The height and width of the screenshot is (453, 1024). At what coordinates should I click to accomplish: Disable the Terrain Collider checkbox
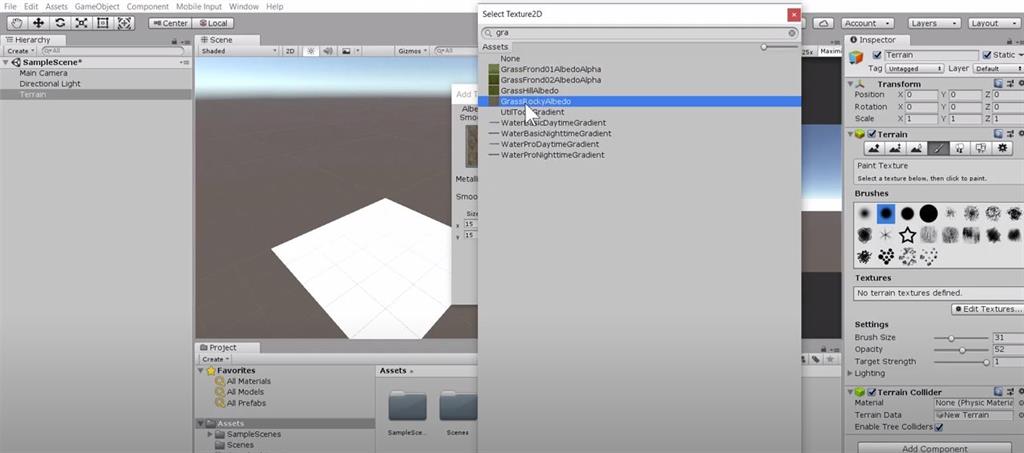(871, 392)
